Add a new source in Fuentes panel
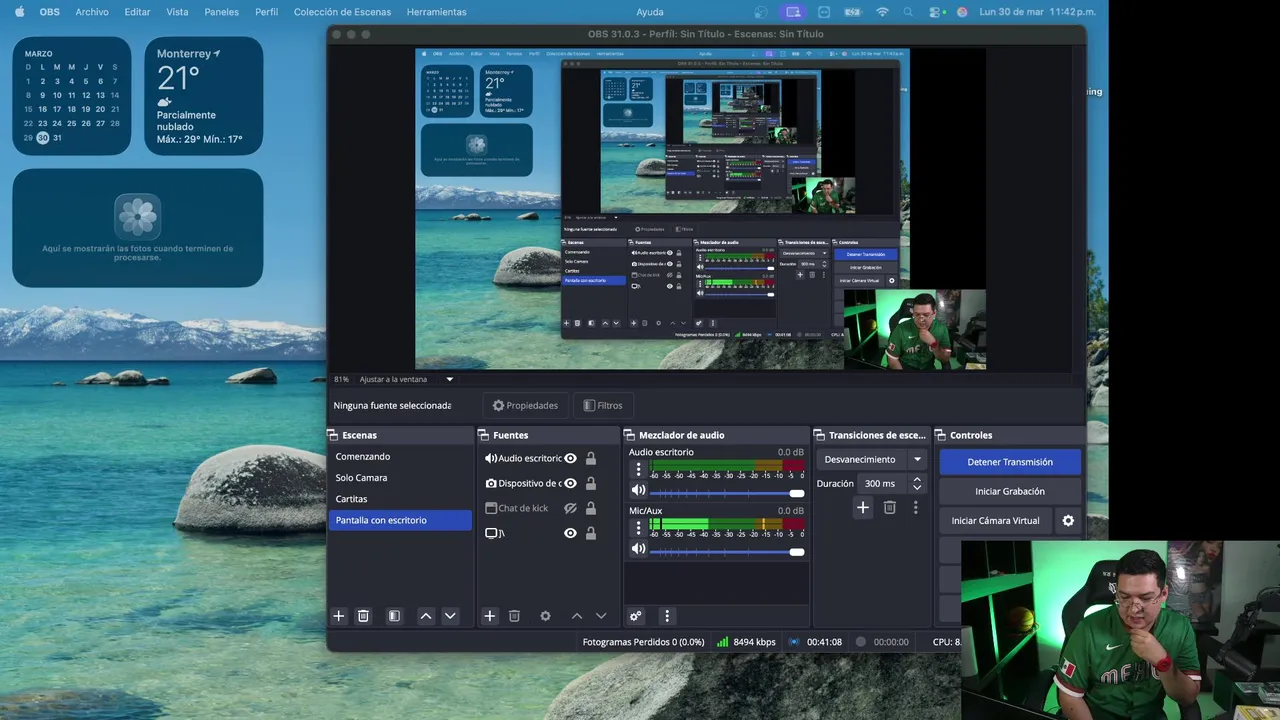 coord(489,616)
